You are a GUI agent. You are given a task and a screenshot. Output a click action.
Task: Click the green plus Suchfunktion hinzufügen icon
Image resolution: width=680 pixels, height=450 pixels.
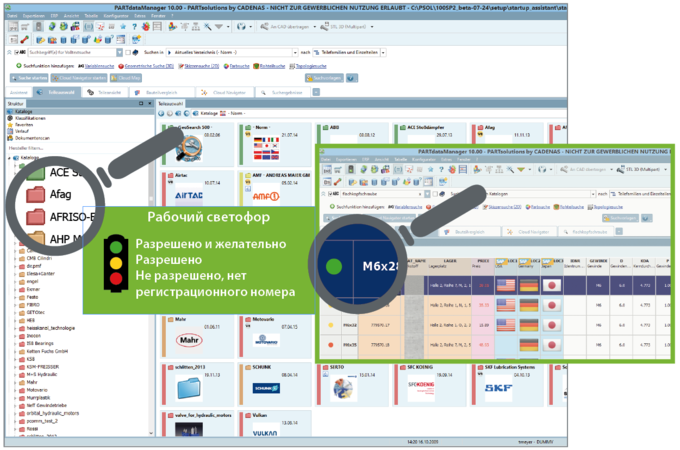[x=19, y=66]
